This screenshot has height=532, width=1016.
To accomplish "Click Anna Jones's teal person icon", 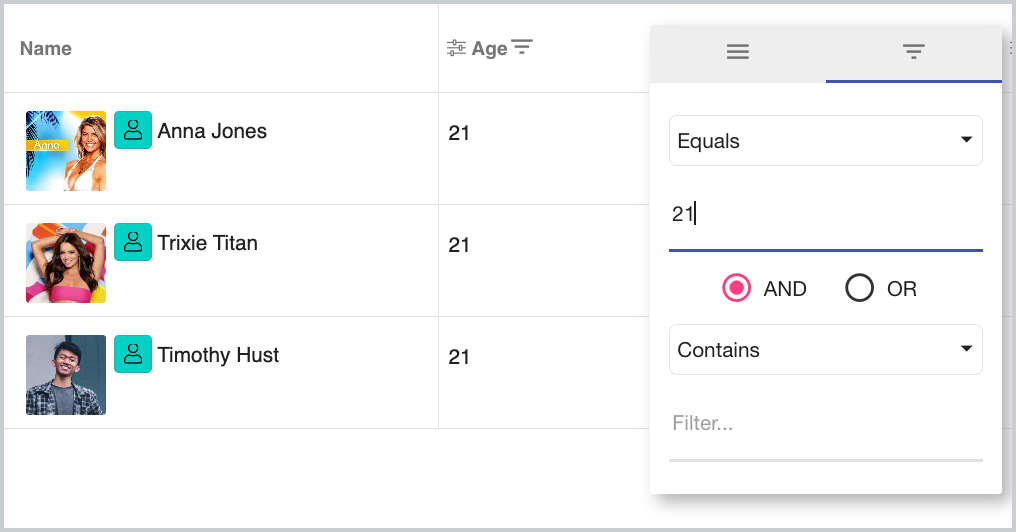I will [133, 130].
